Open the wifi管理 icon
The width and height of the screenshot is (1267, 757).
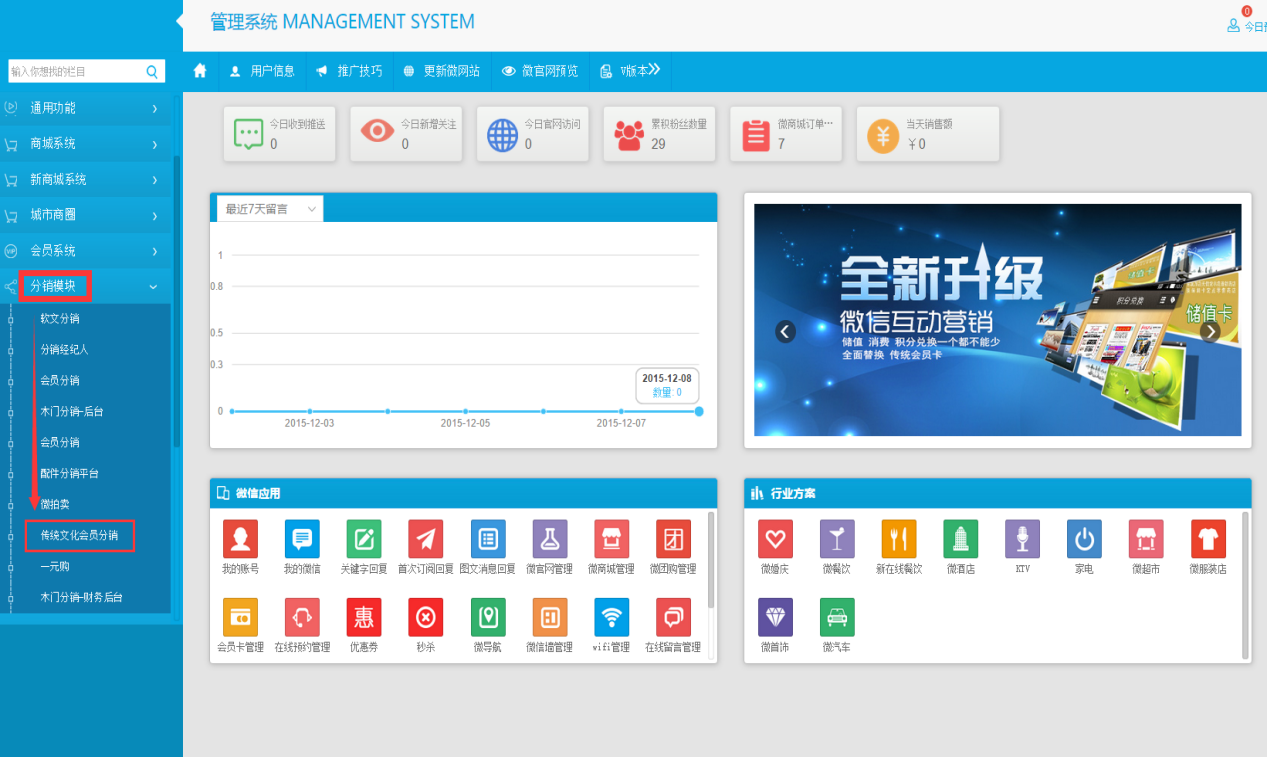click(611, 617)
